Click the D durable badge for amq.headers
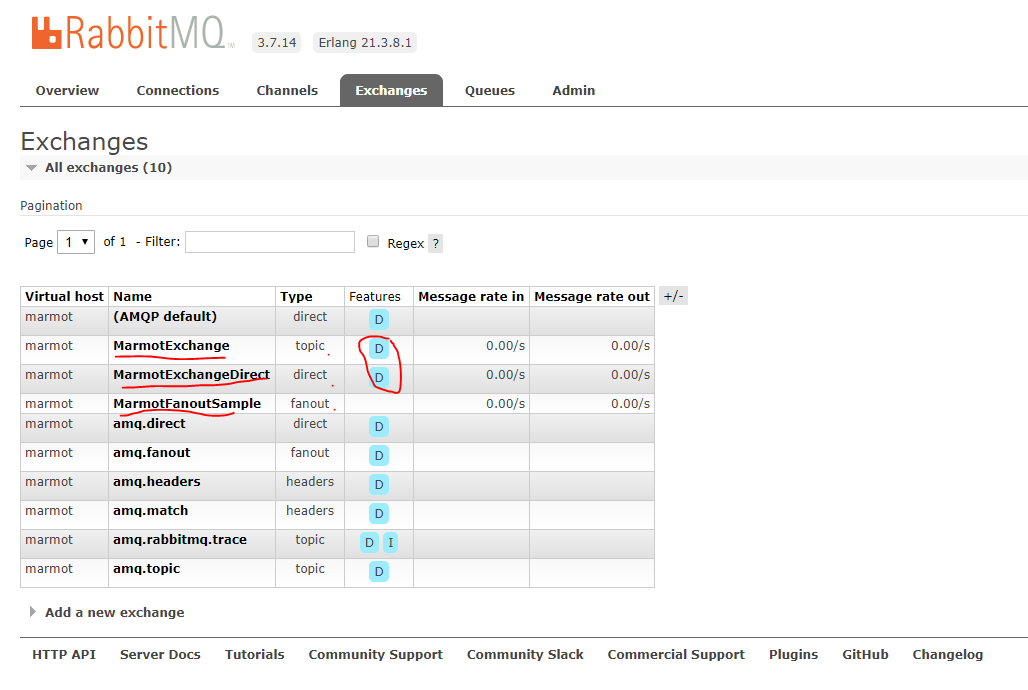Image resolution: width=1028 pixels, height=690 pixels. click(378, 484)
